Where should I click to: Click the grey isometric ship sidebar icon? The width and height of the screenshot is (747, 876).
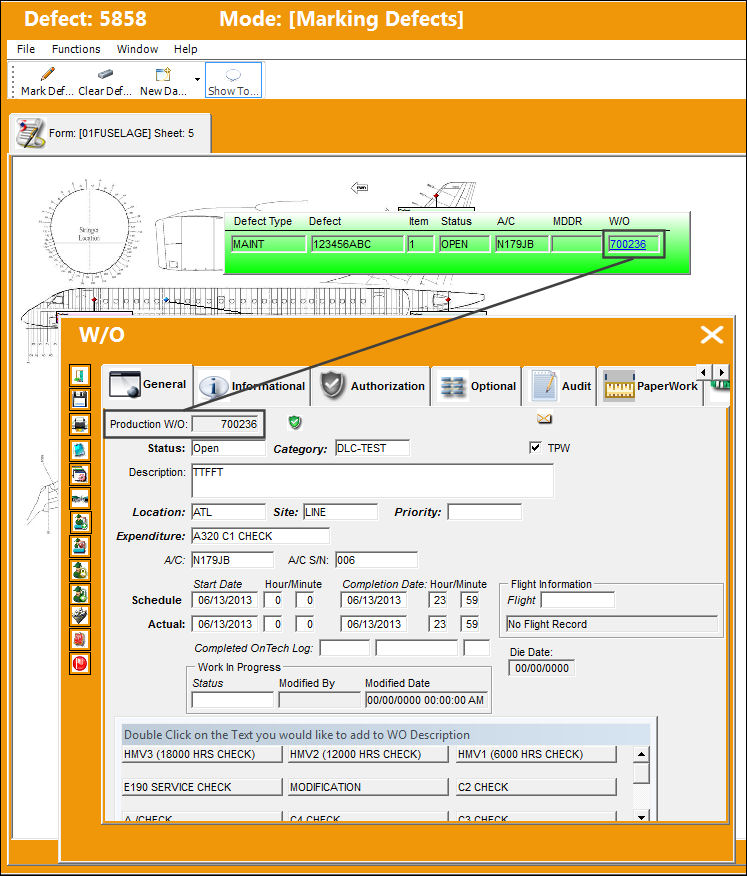click(x=80, y=616)
